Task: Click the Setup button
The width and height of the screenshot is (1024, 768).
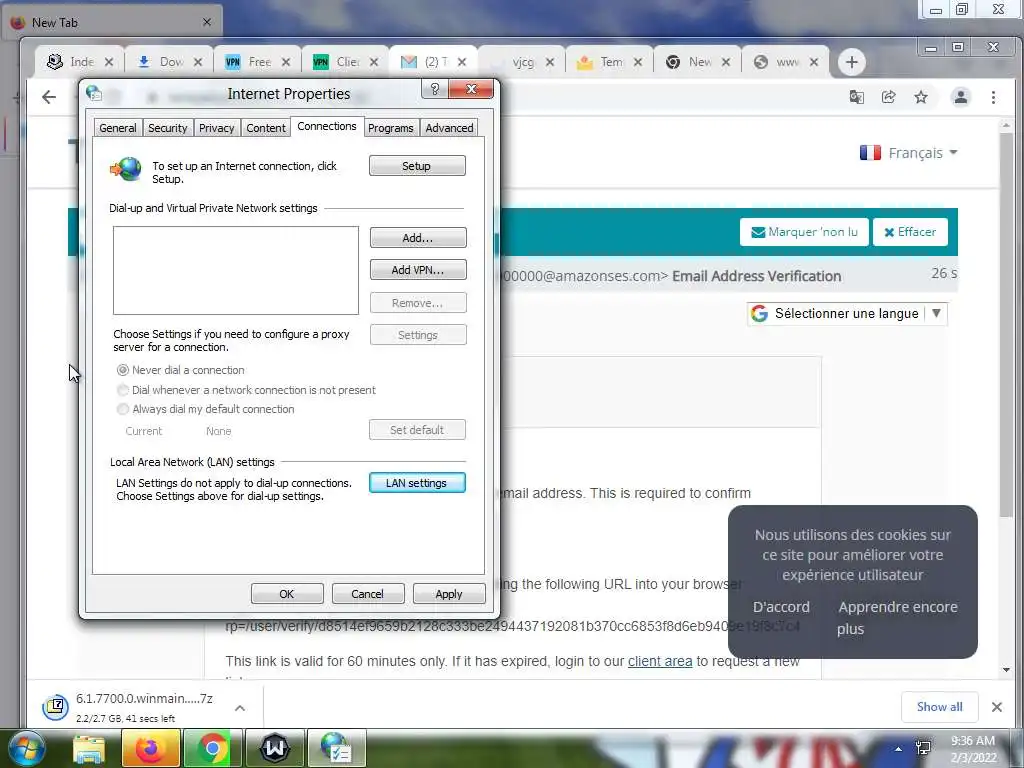Action: [417, 166]
